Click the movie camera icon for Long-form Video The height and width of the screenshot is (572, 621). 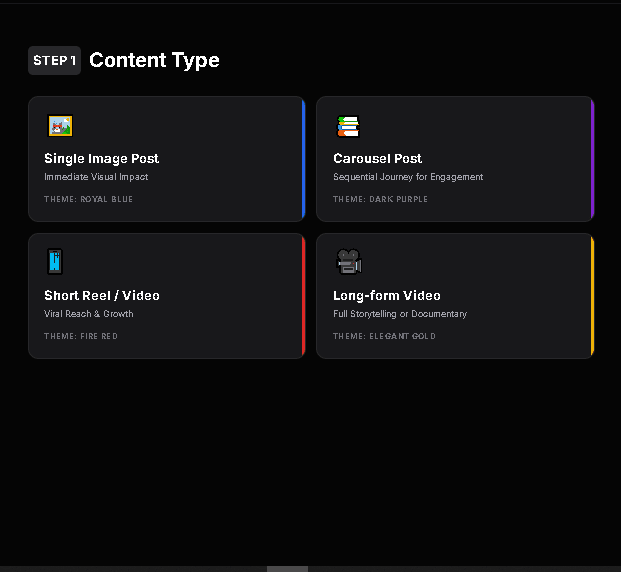[348, 262]
